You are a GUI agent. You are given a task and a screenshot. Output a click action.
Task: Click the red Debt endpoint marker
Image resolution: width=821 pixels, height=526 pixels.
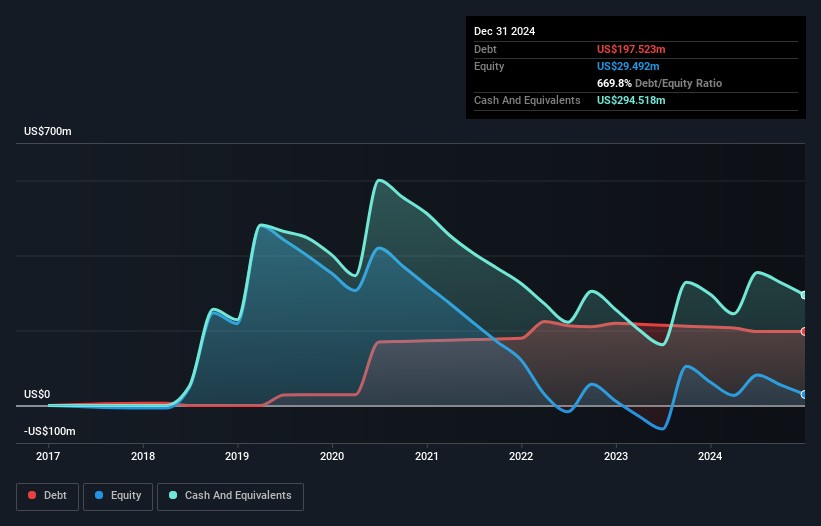pos(803,331)
